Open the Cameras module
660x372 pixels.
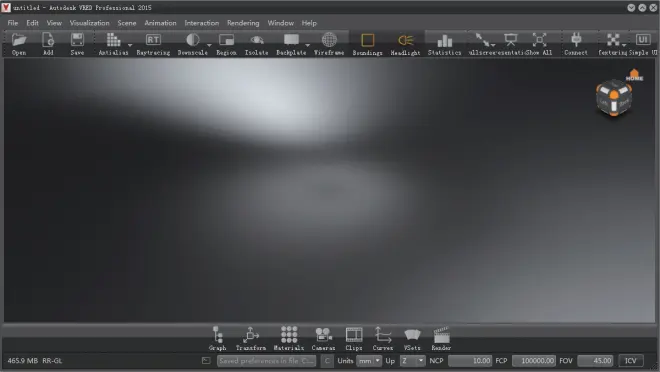click(x=323, y=339)
